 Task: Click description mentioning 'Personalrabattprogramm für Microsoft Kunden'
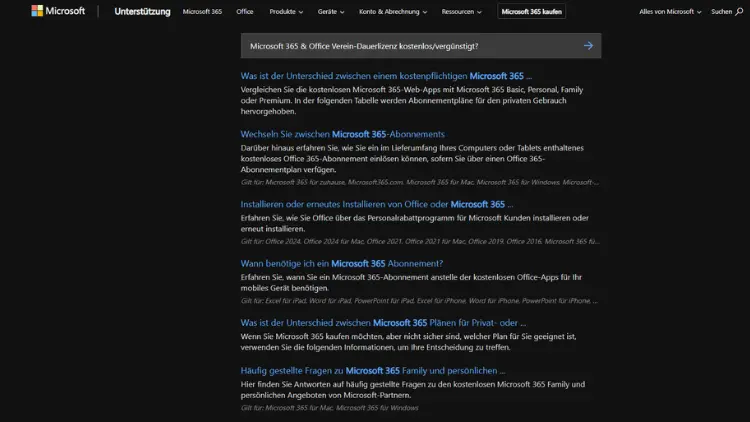[414, 223]
